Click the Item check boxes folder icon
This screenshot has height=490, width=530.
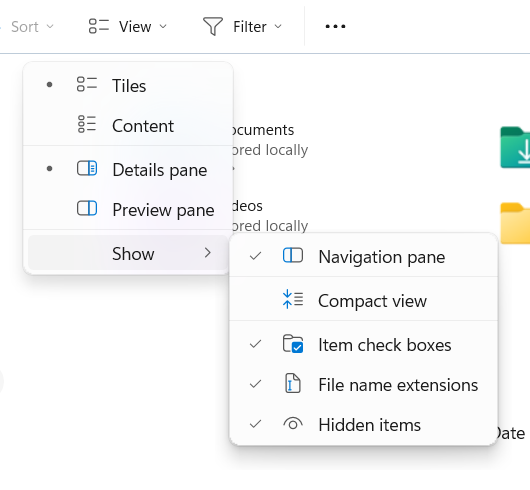tap(293, 344)
